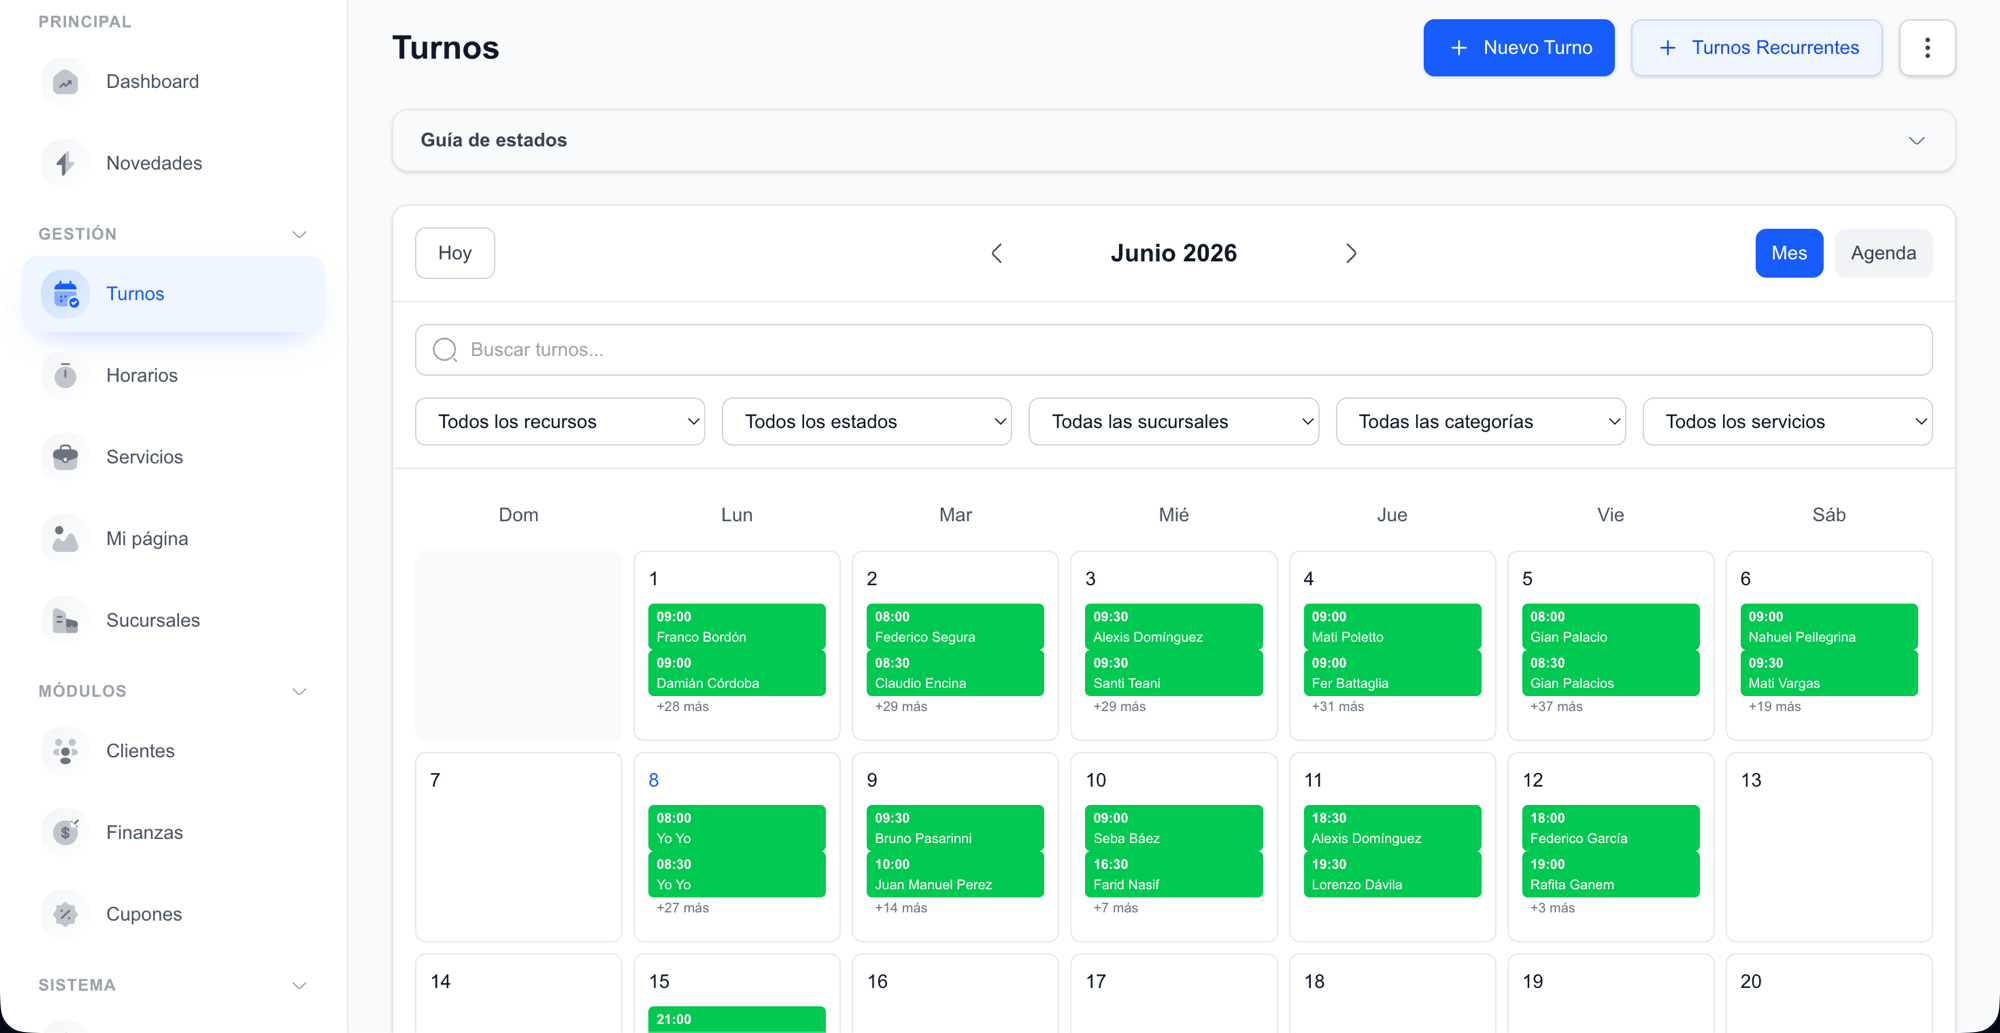Click the Hoy button
Image resolution: width=2000 pixels, height=1033 pixels.
click(x=455, y=253)
